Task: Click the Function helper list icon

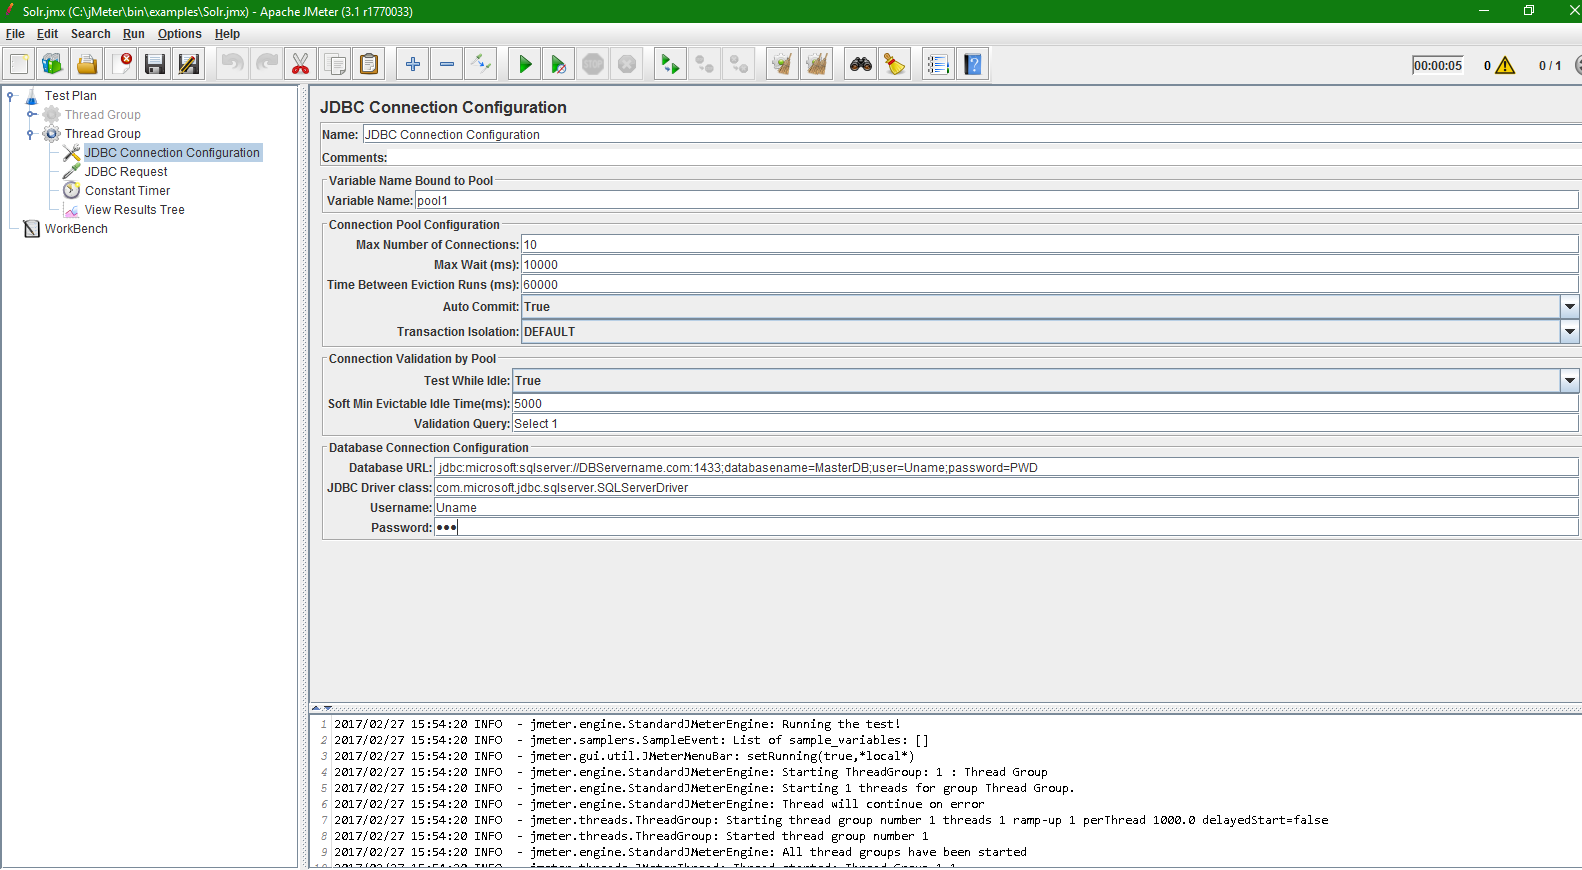Action: pos(938,65)
